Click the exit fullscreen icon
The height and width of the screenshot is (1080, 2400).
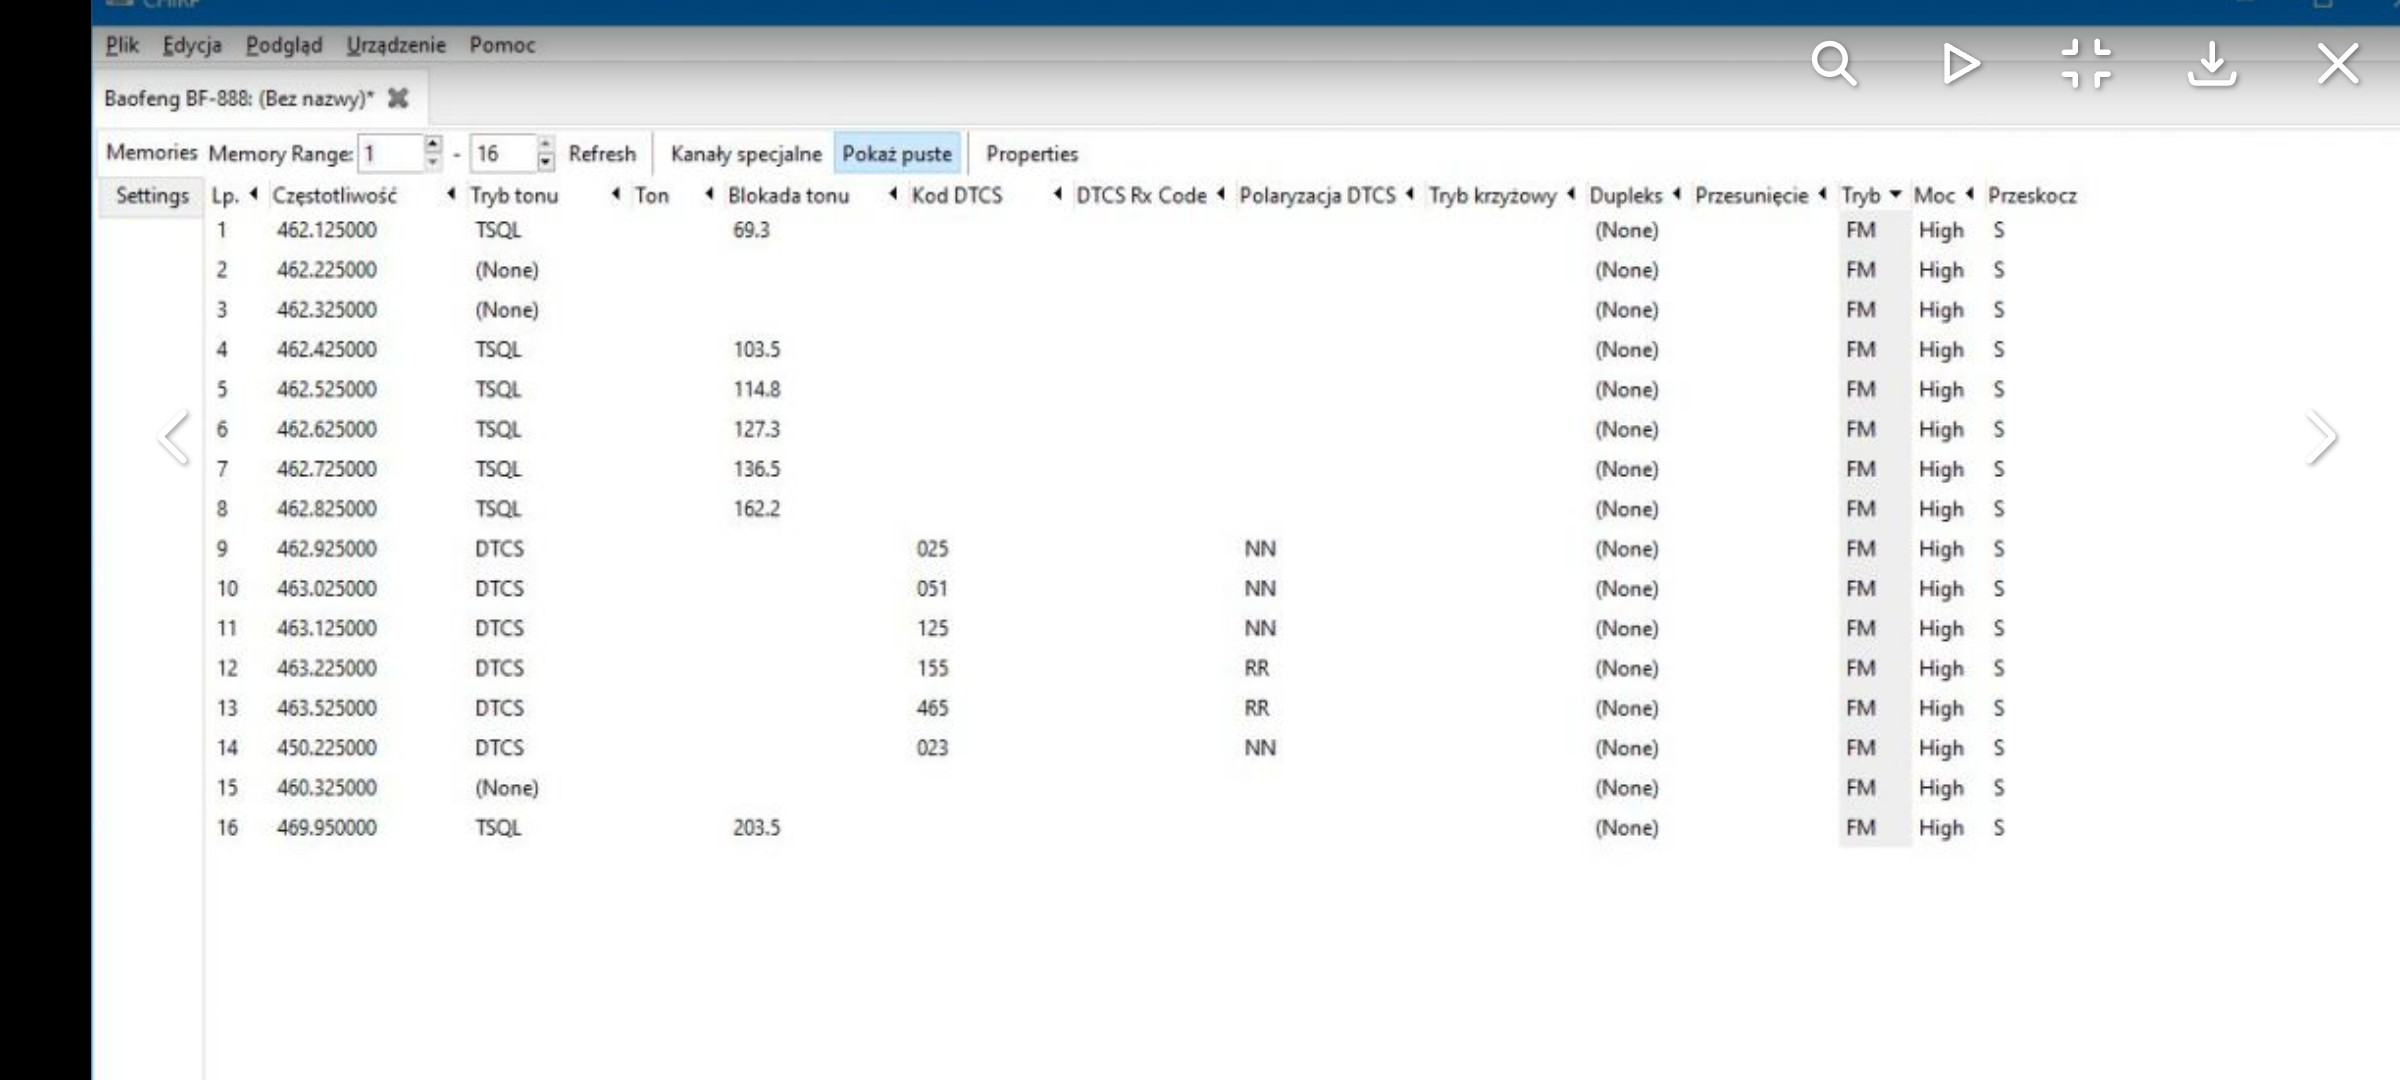click(2086, 64)
